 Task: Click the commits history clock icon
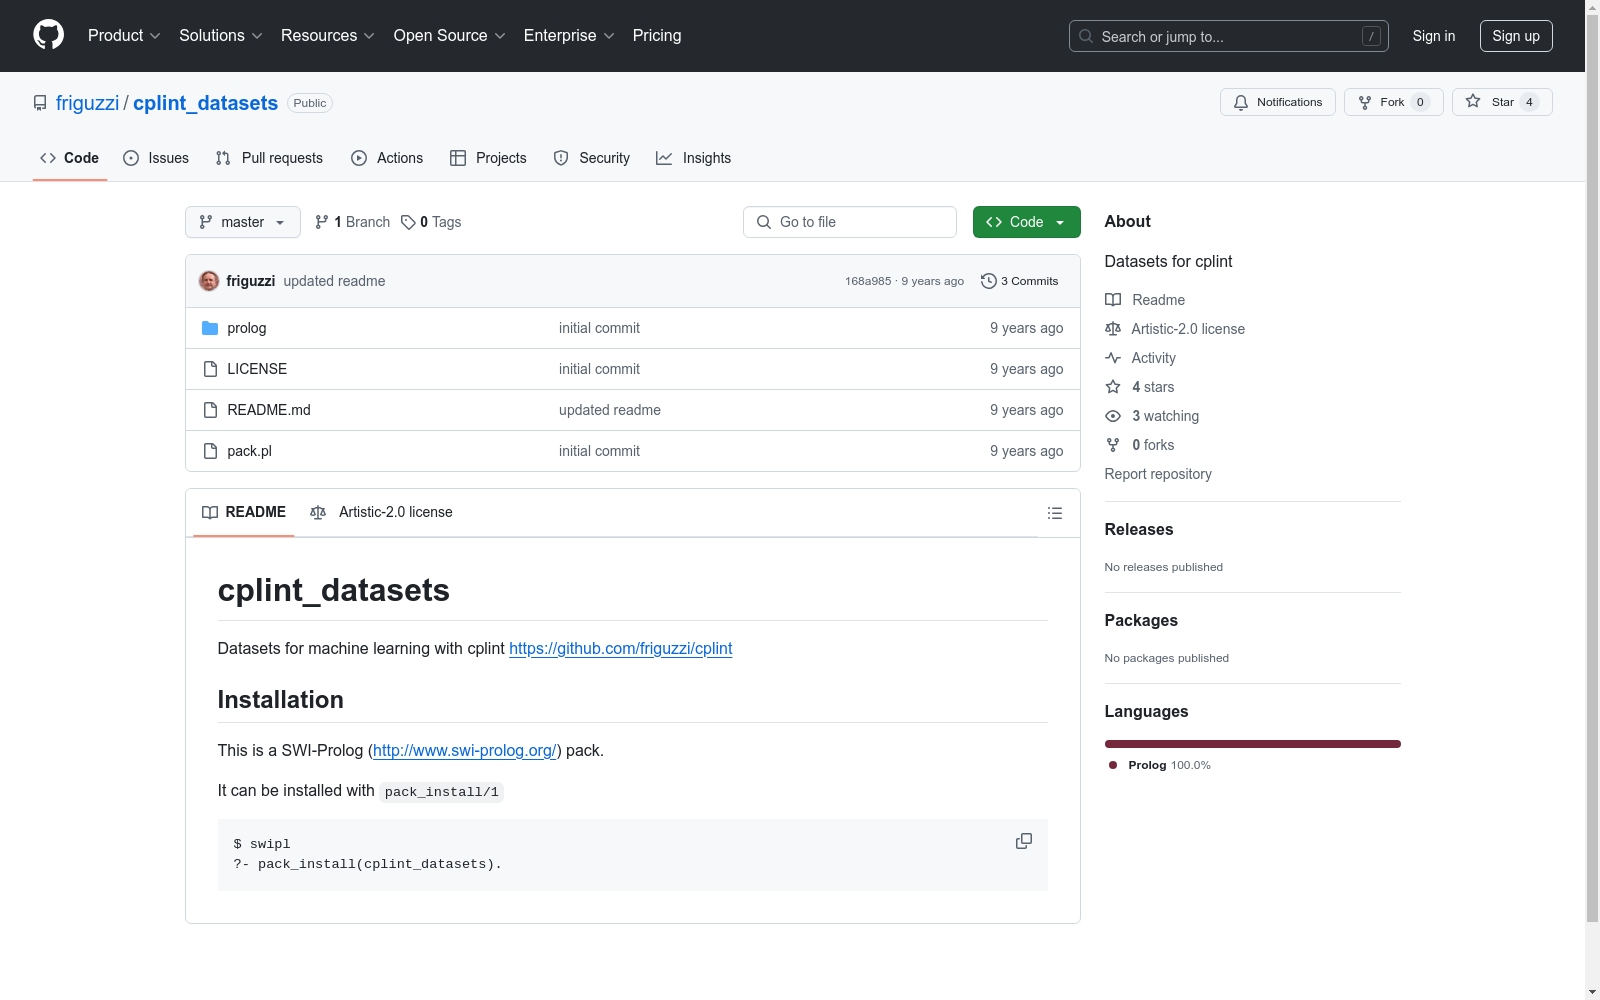[989, 281]
